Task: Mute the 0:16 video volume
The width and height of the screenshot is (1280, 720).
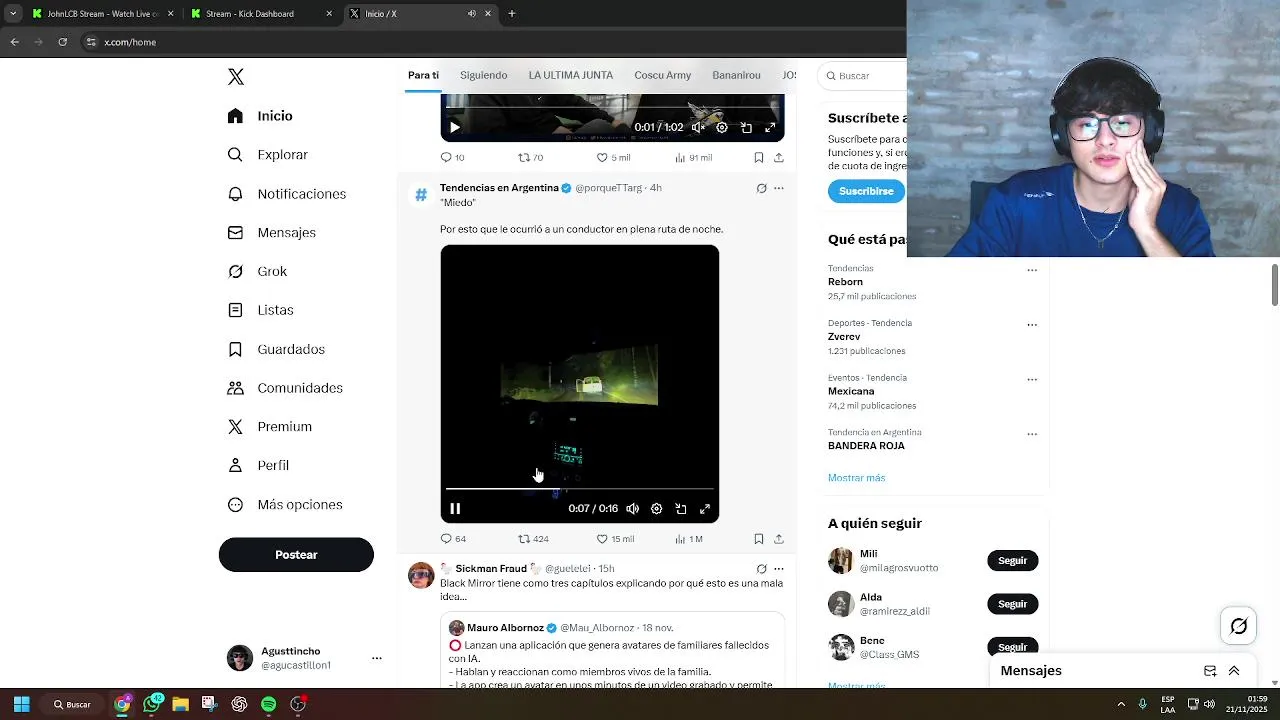Action: [x=632, y=509]
